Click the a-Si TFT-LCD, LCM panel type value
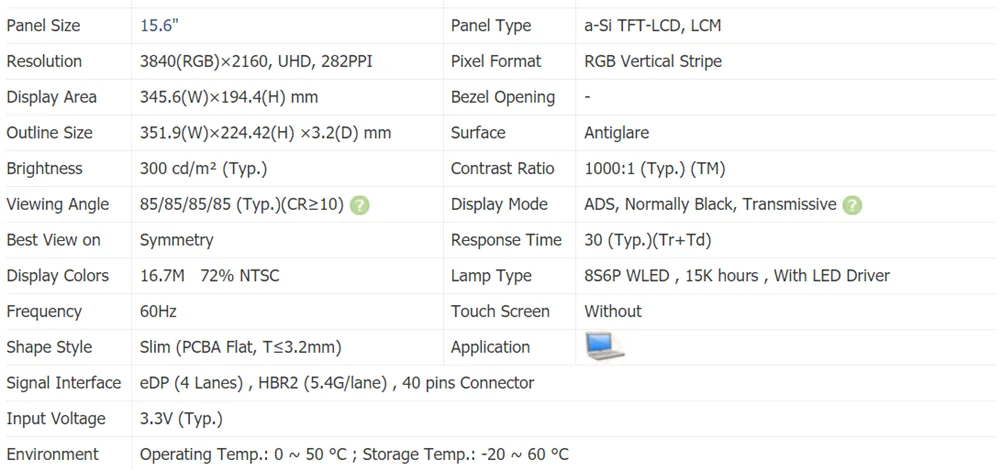 (652, 26)
